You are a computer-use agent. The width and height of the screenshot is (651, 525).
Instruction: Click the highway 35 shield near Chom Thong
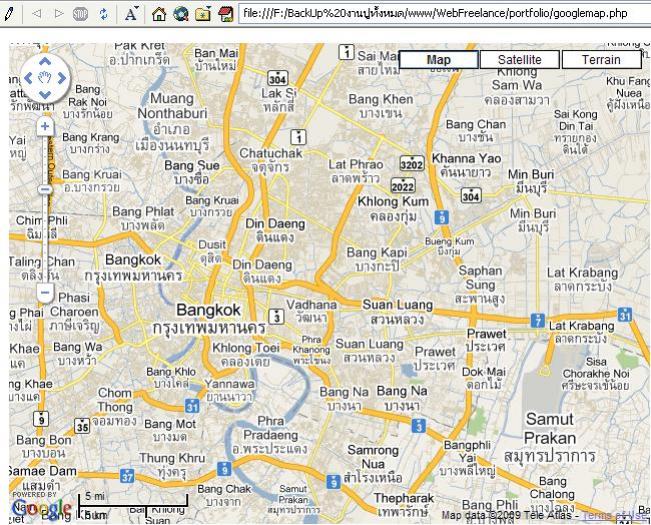82,426
